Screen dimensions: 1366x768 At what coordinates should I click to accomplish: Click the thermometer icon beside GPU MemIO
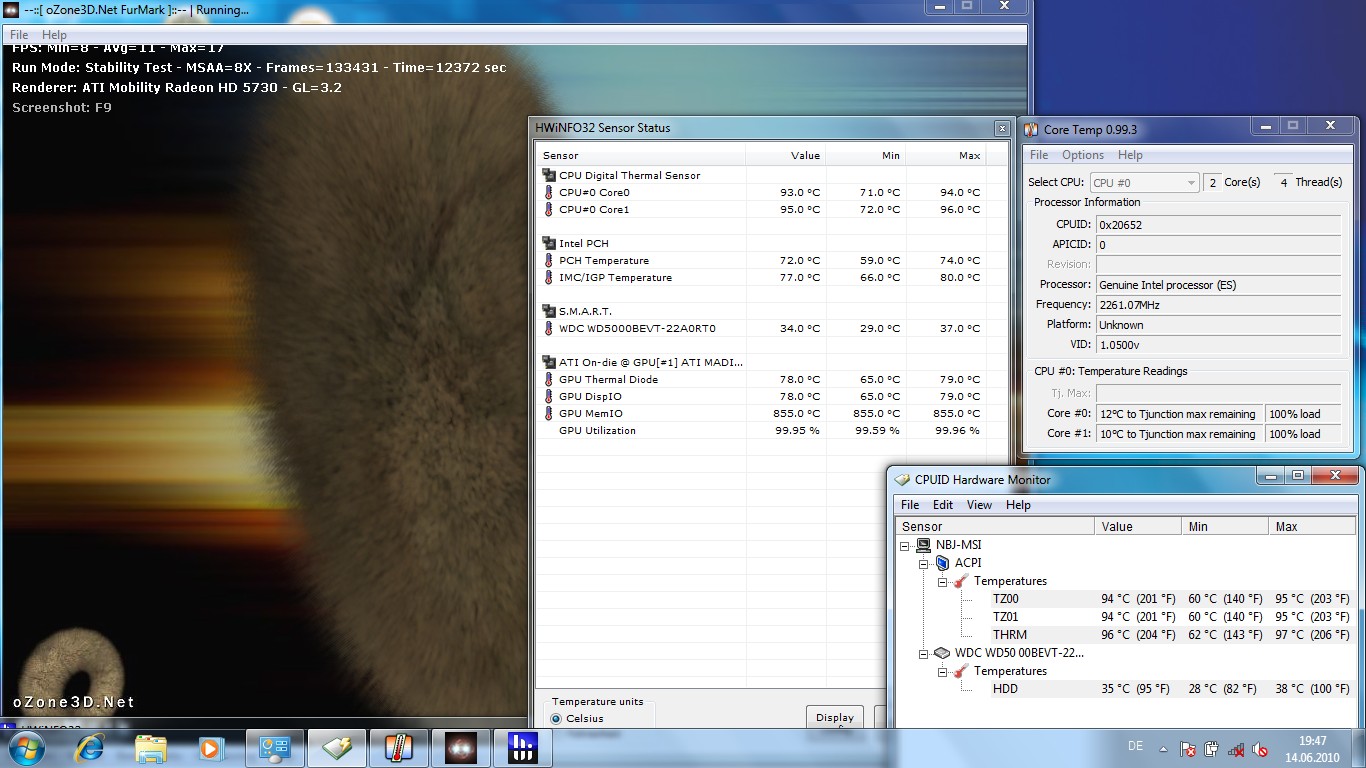pyautogui.click(x=548, y=413)
